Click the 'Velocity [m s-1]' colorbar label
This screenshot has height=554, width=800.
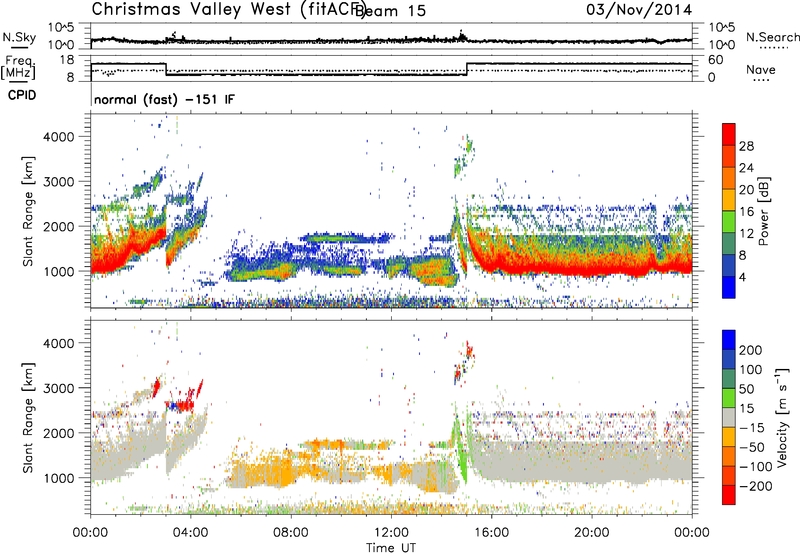click(782, 418)
